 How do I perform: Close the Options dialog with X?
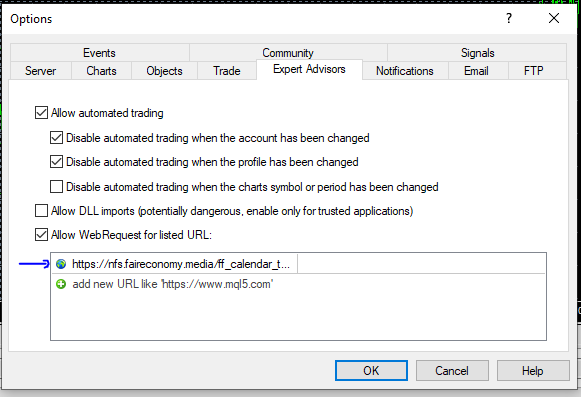[554, 18]
